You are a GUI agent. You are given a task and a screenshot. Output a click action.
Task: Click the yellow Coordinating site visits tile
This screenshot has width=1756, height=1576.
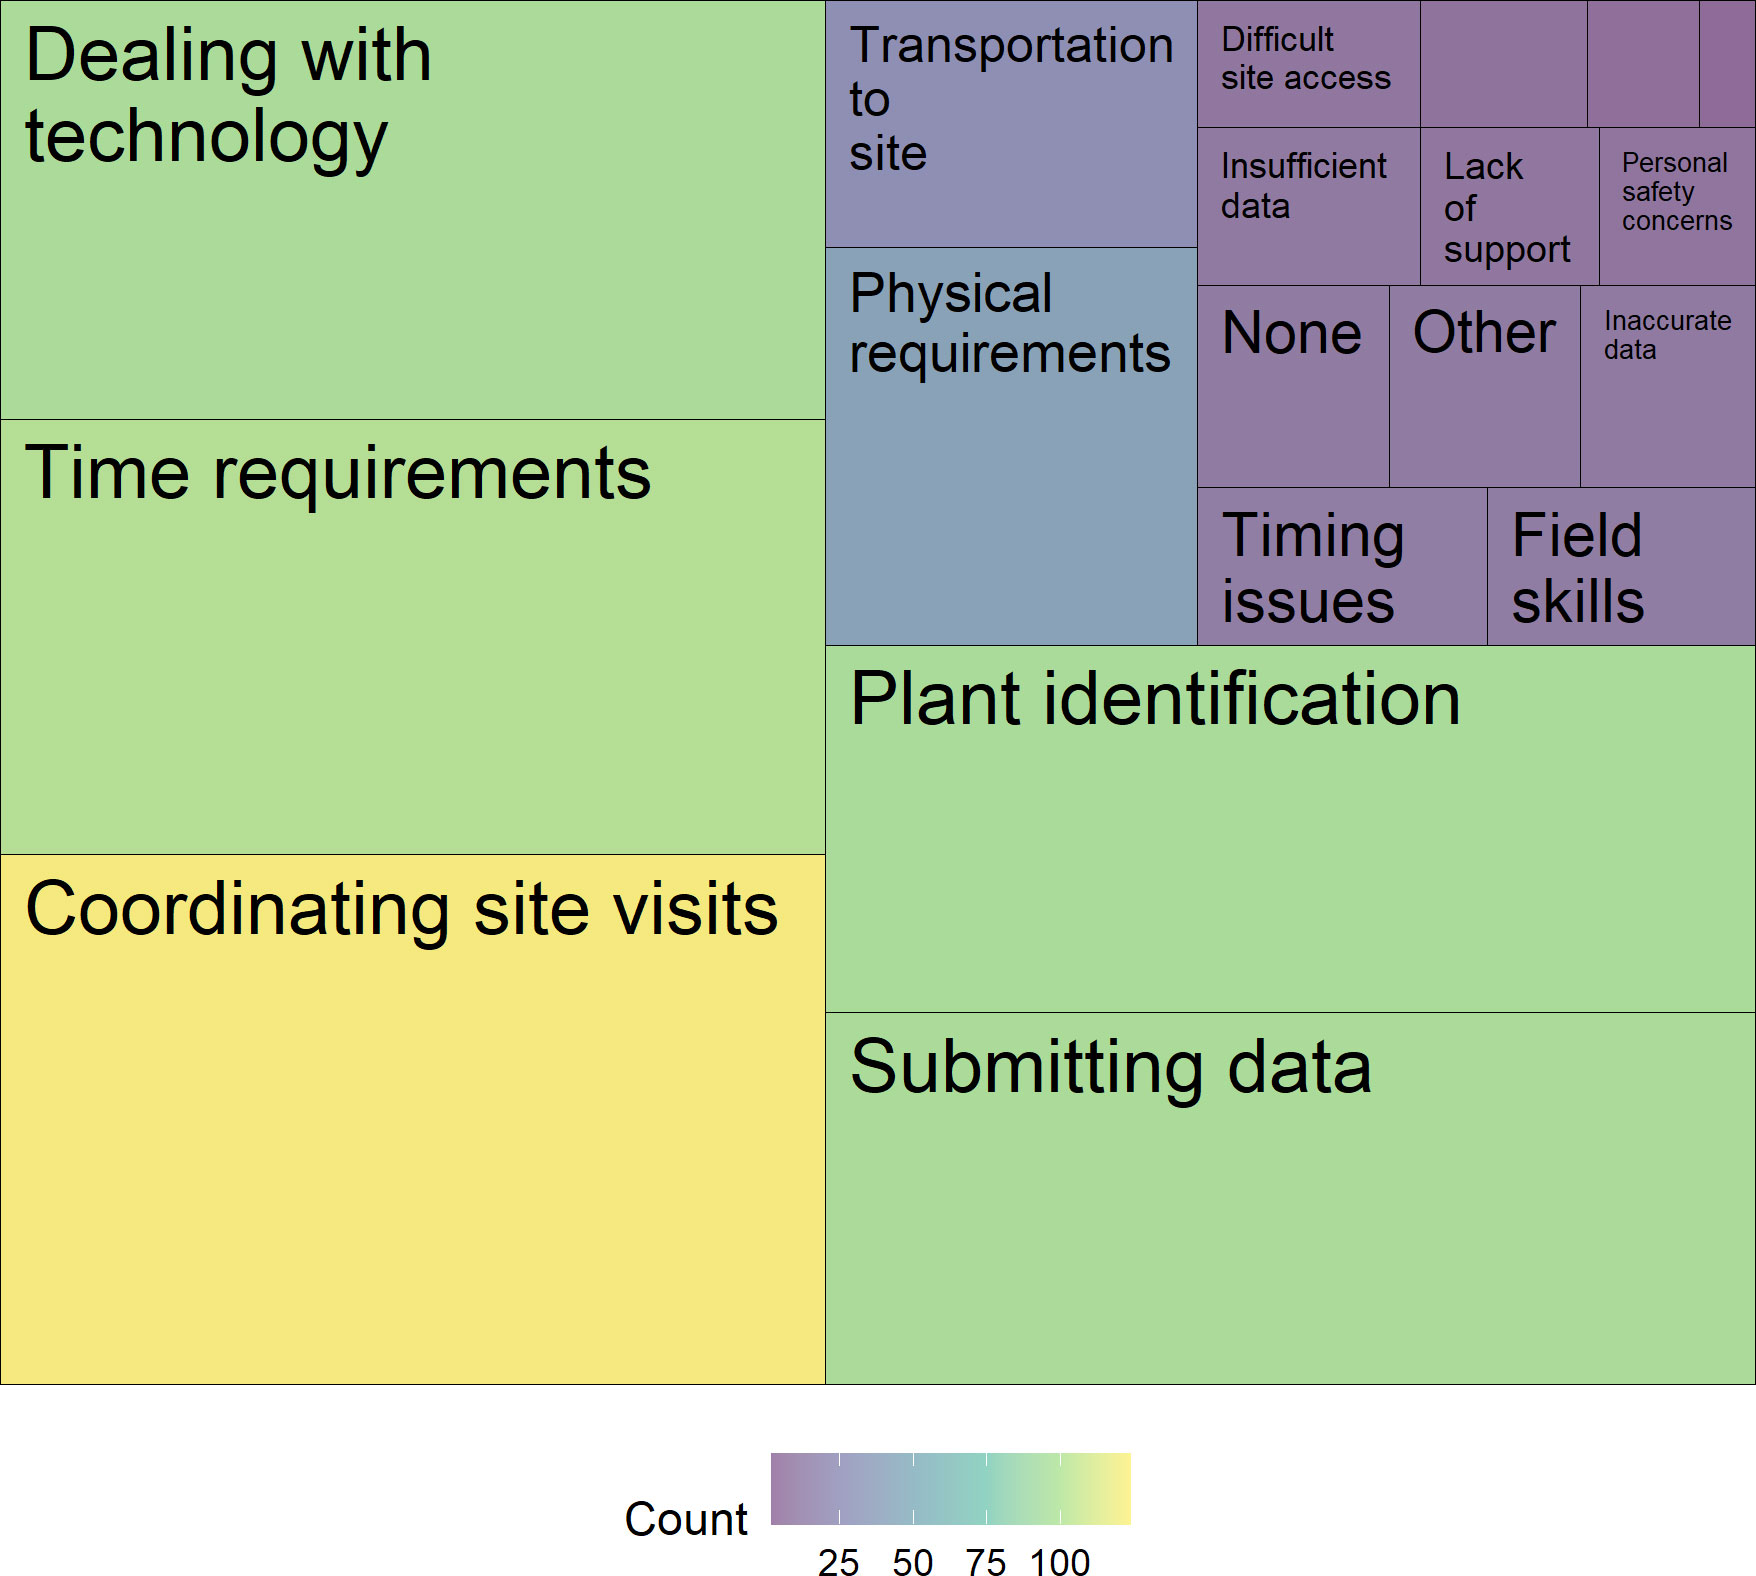[412, 1119]
